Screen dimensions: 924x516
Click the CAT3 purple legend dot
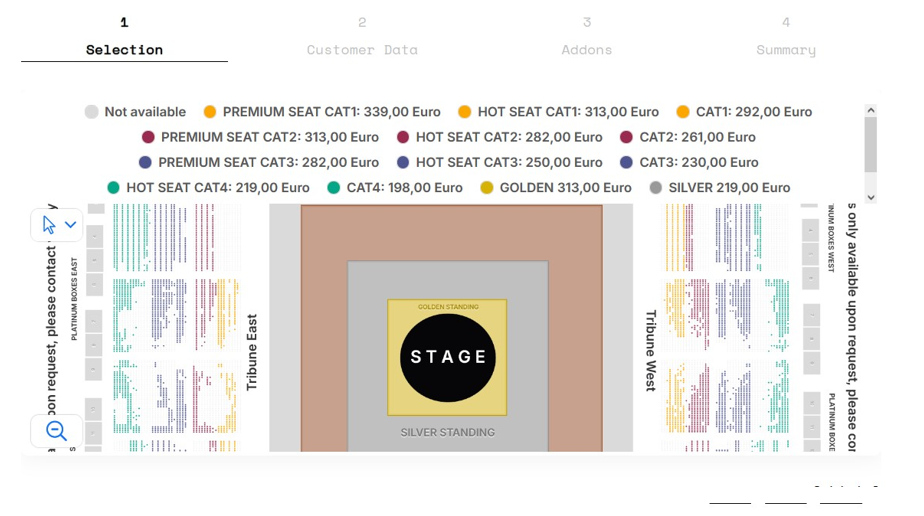(626, 163)
